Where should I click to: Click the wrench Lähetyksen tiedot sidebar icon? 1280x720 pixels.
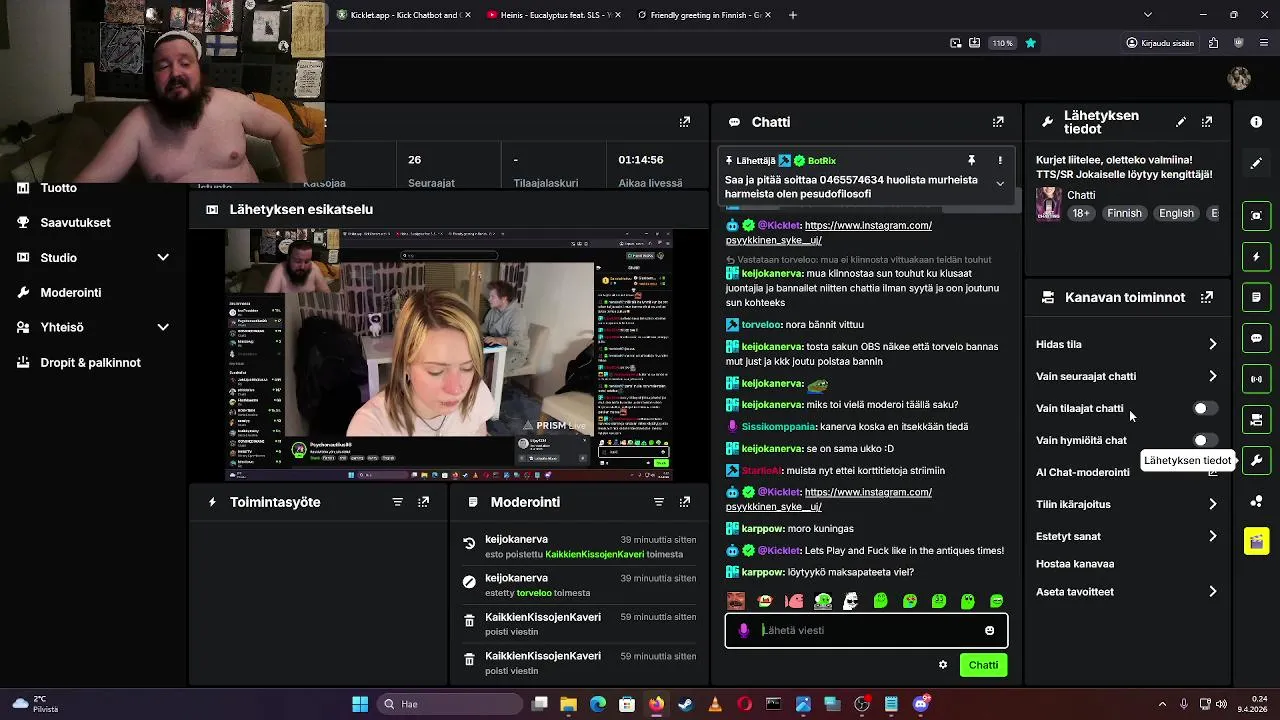click(1256, 461)
